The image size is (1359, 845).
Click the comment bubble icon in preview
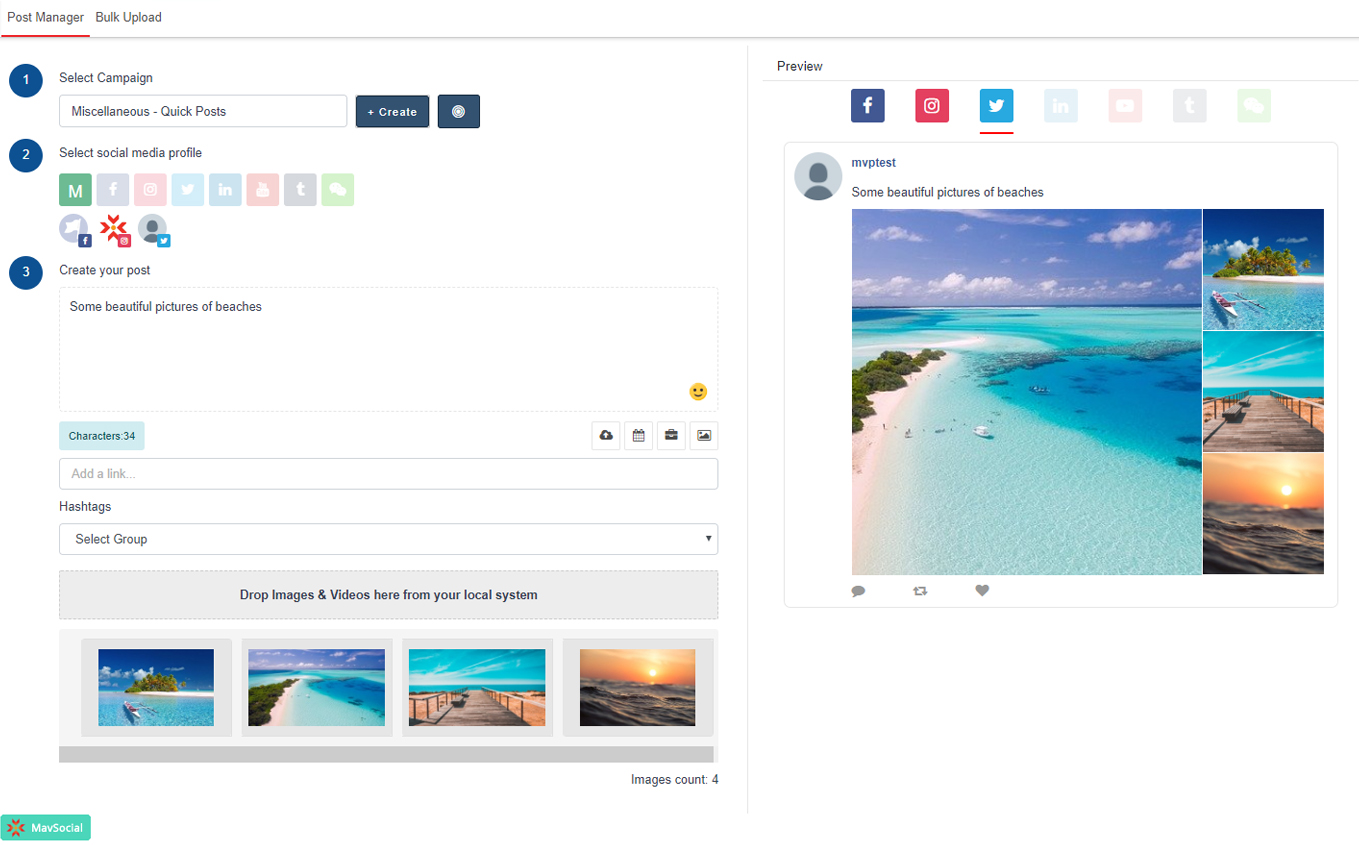[x=858, y=591]
